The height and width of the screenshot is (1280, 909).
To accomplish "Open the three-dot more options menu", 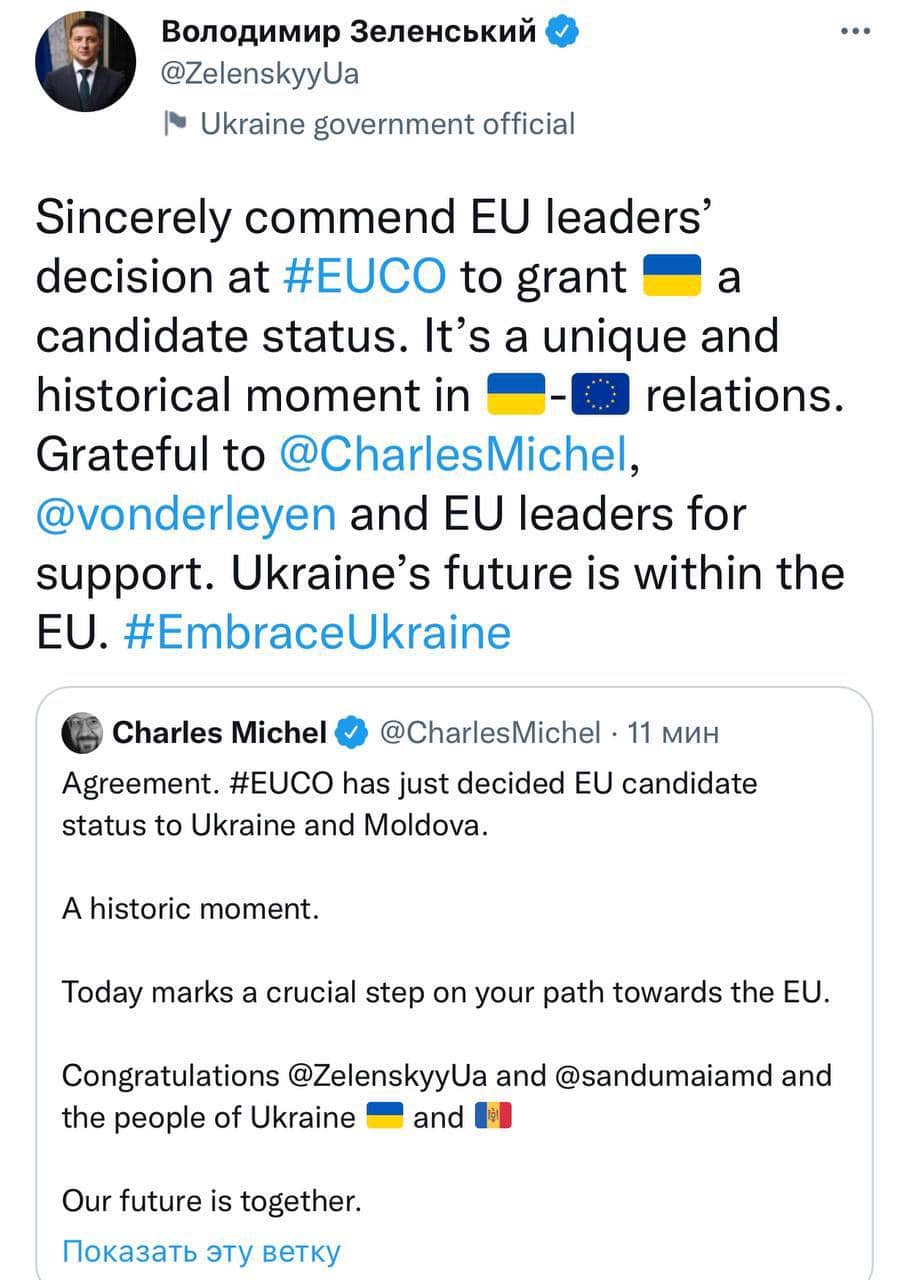I will pyautogui.click(x=856, y=31).
